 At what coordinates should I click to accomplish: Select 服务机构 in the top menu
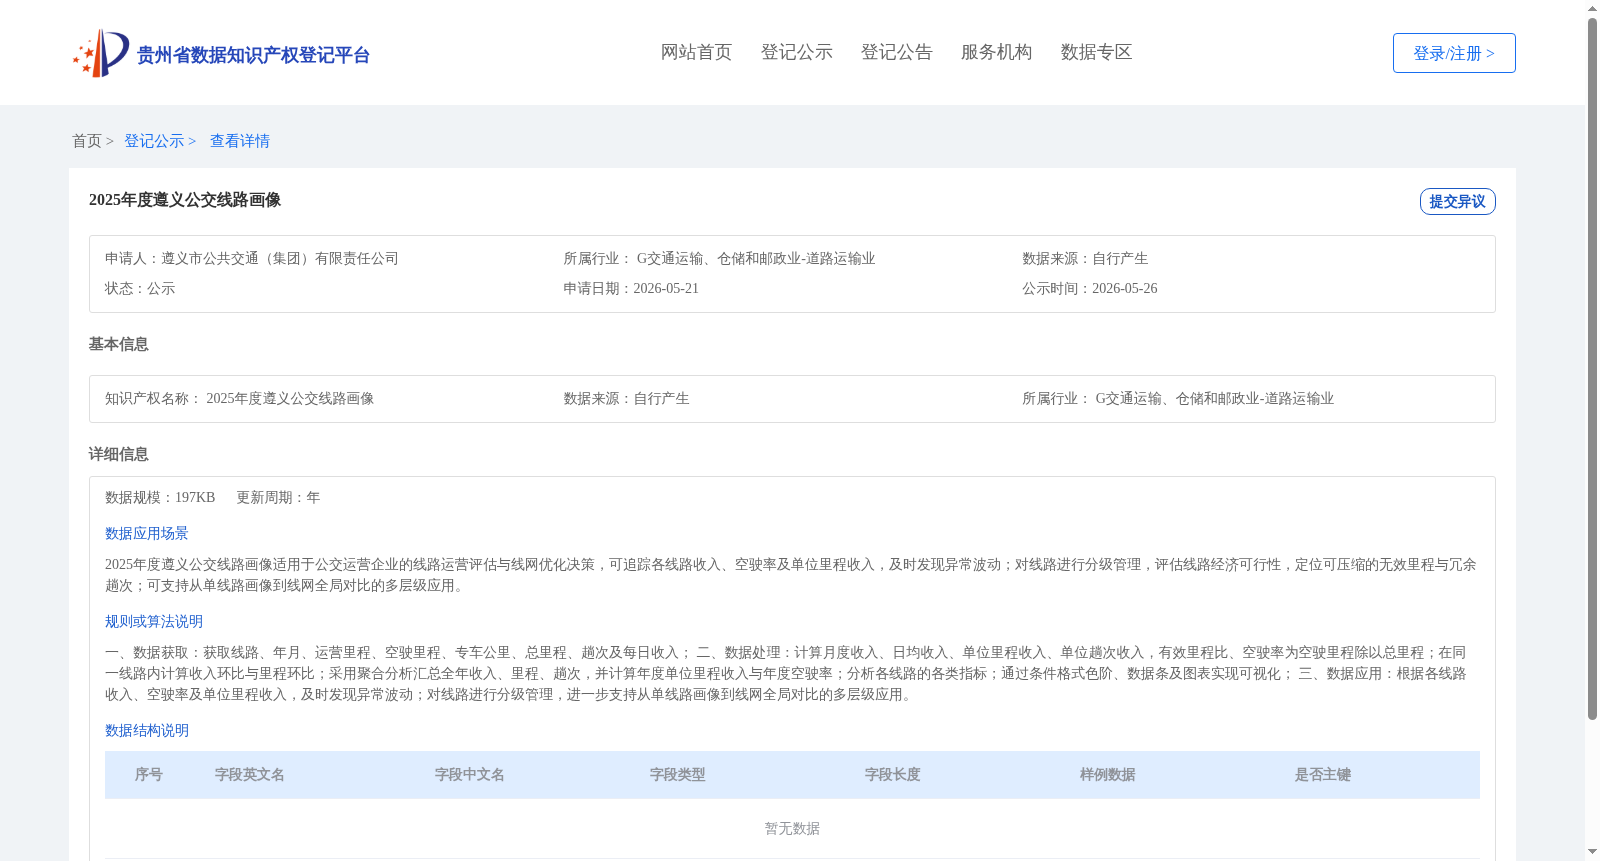tap(996, 52)
